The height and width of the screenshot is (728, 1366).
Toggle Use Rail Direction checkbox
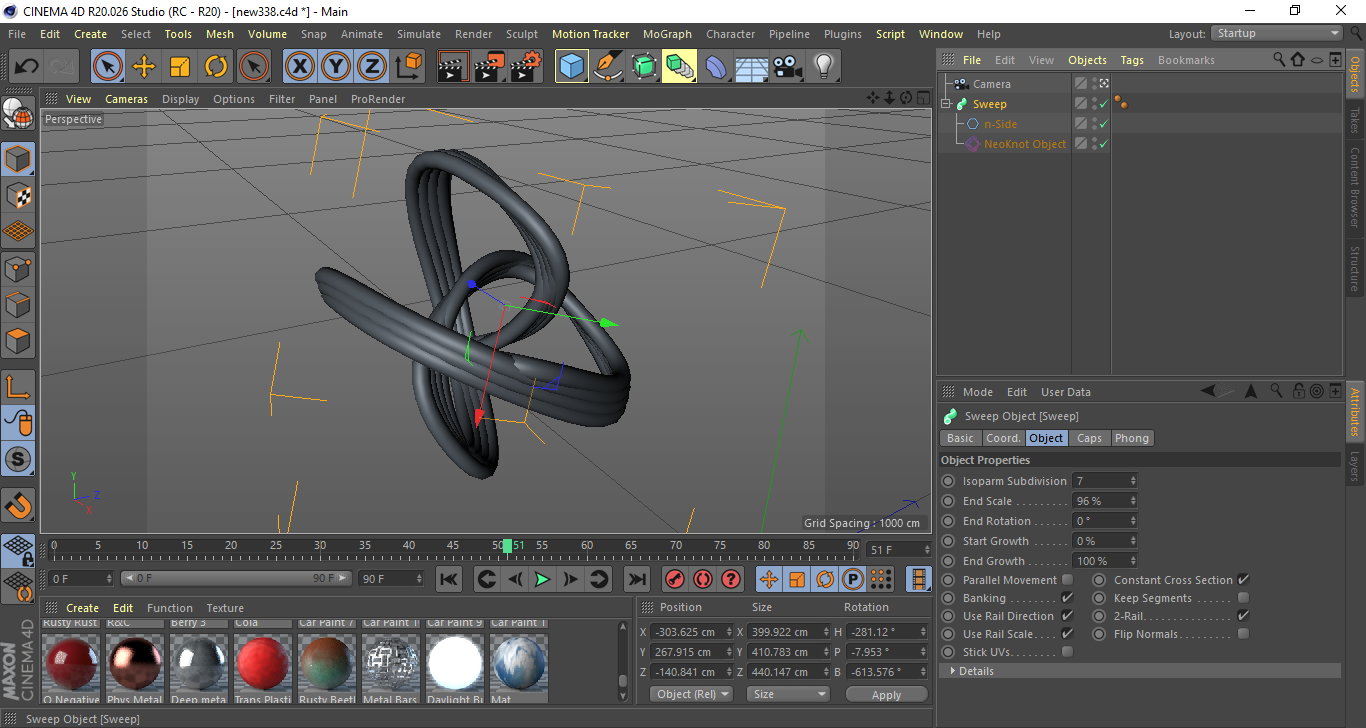pyautogui.click(x=1067, y=616)
